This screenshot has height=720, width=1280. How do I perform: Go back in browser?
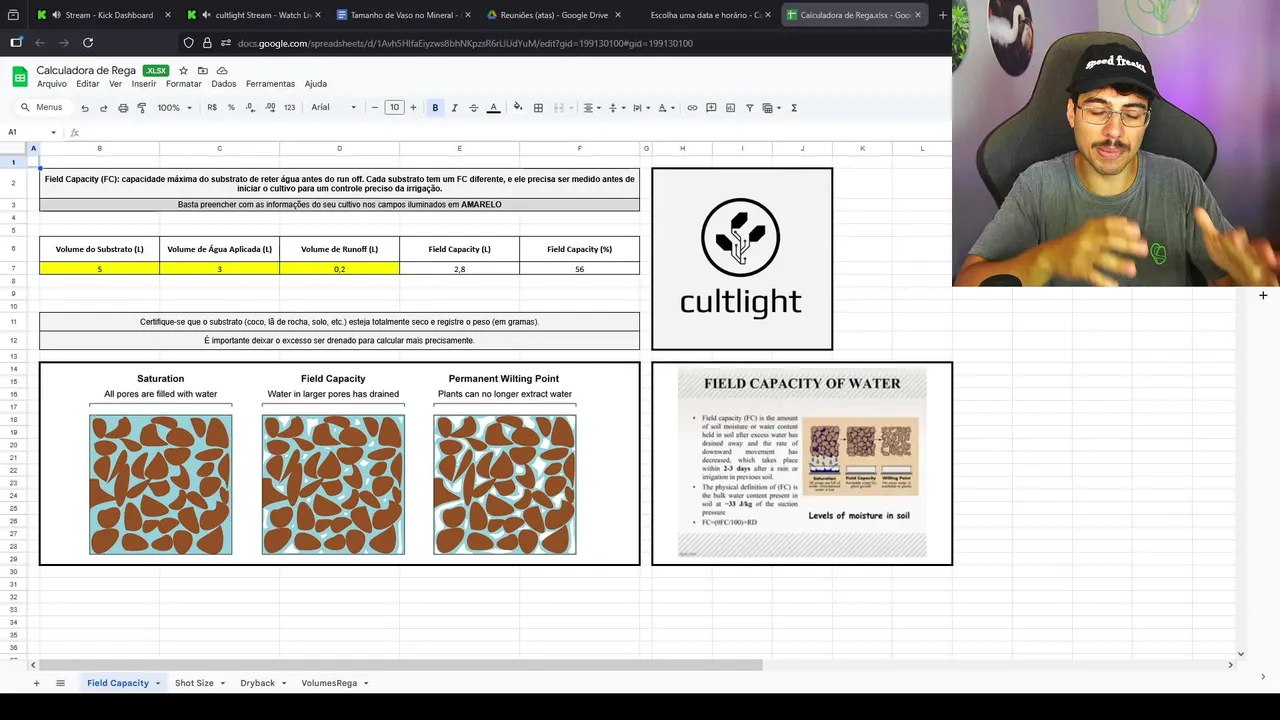pyautogui.click(x=40, y=43)
